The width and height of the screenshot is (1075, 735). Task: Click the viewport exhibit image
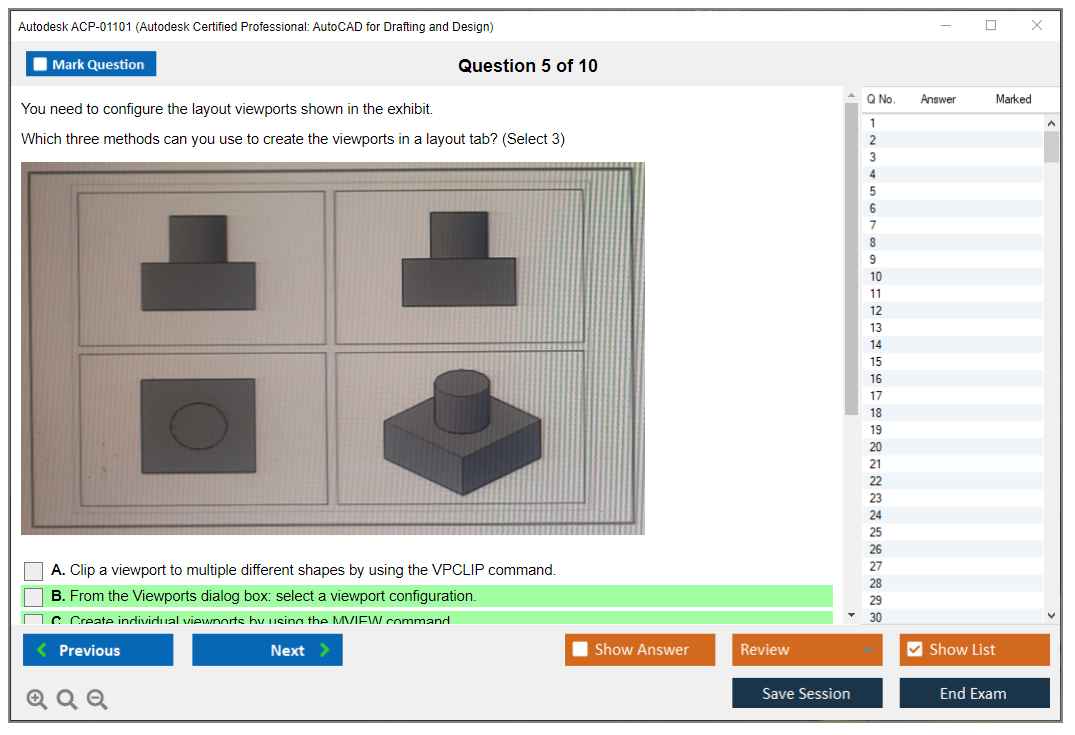tap(332, 348)
